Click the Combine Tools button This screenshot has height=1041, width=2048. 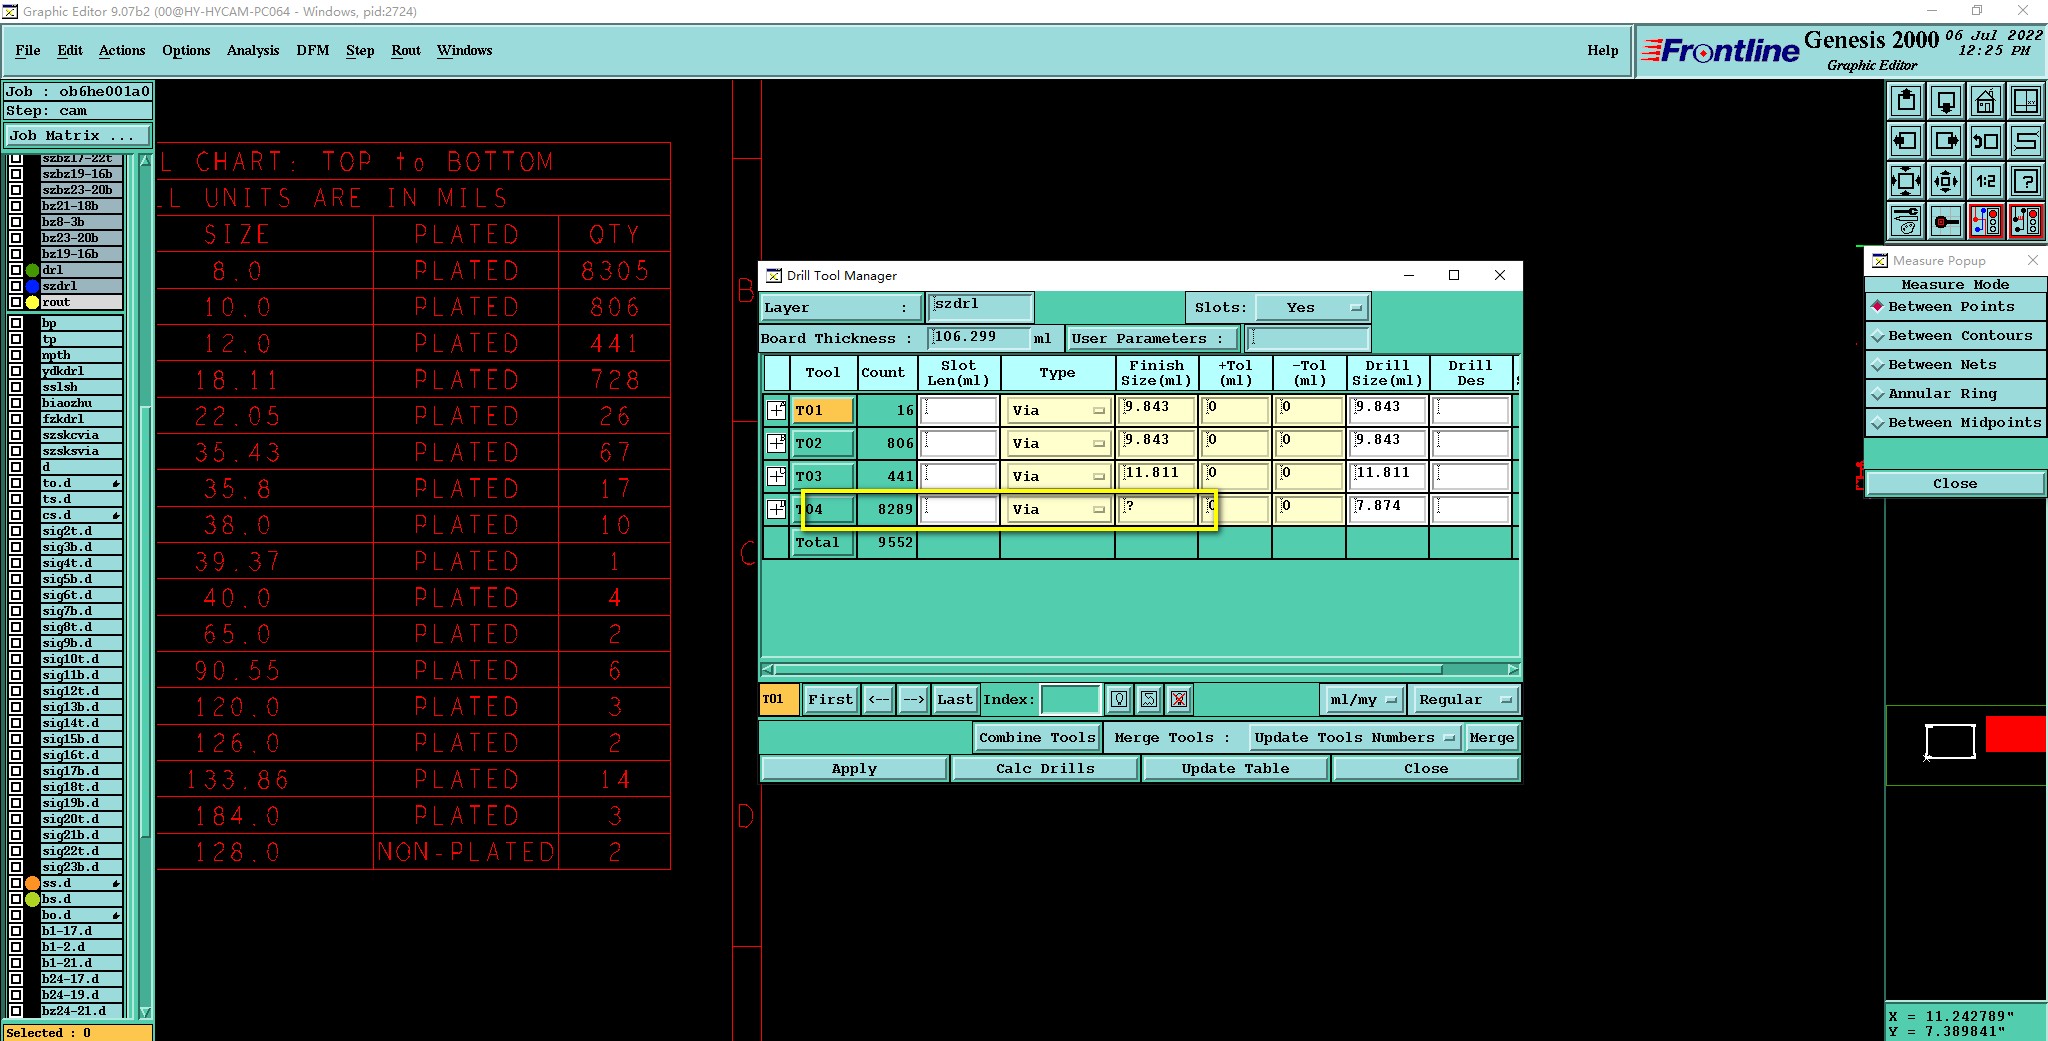[x=1037, y=738]
